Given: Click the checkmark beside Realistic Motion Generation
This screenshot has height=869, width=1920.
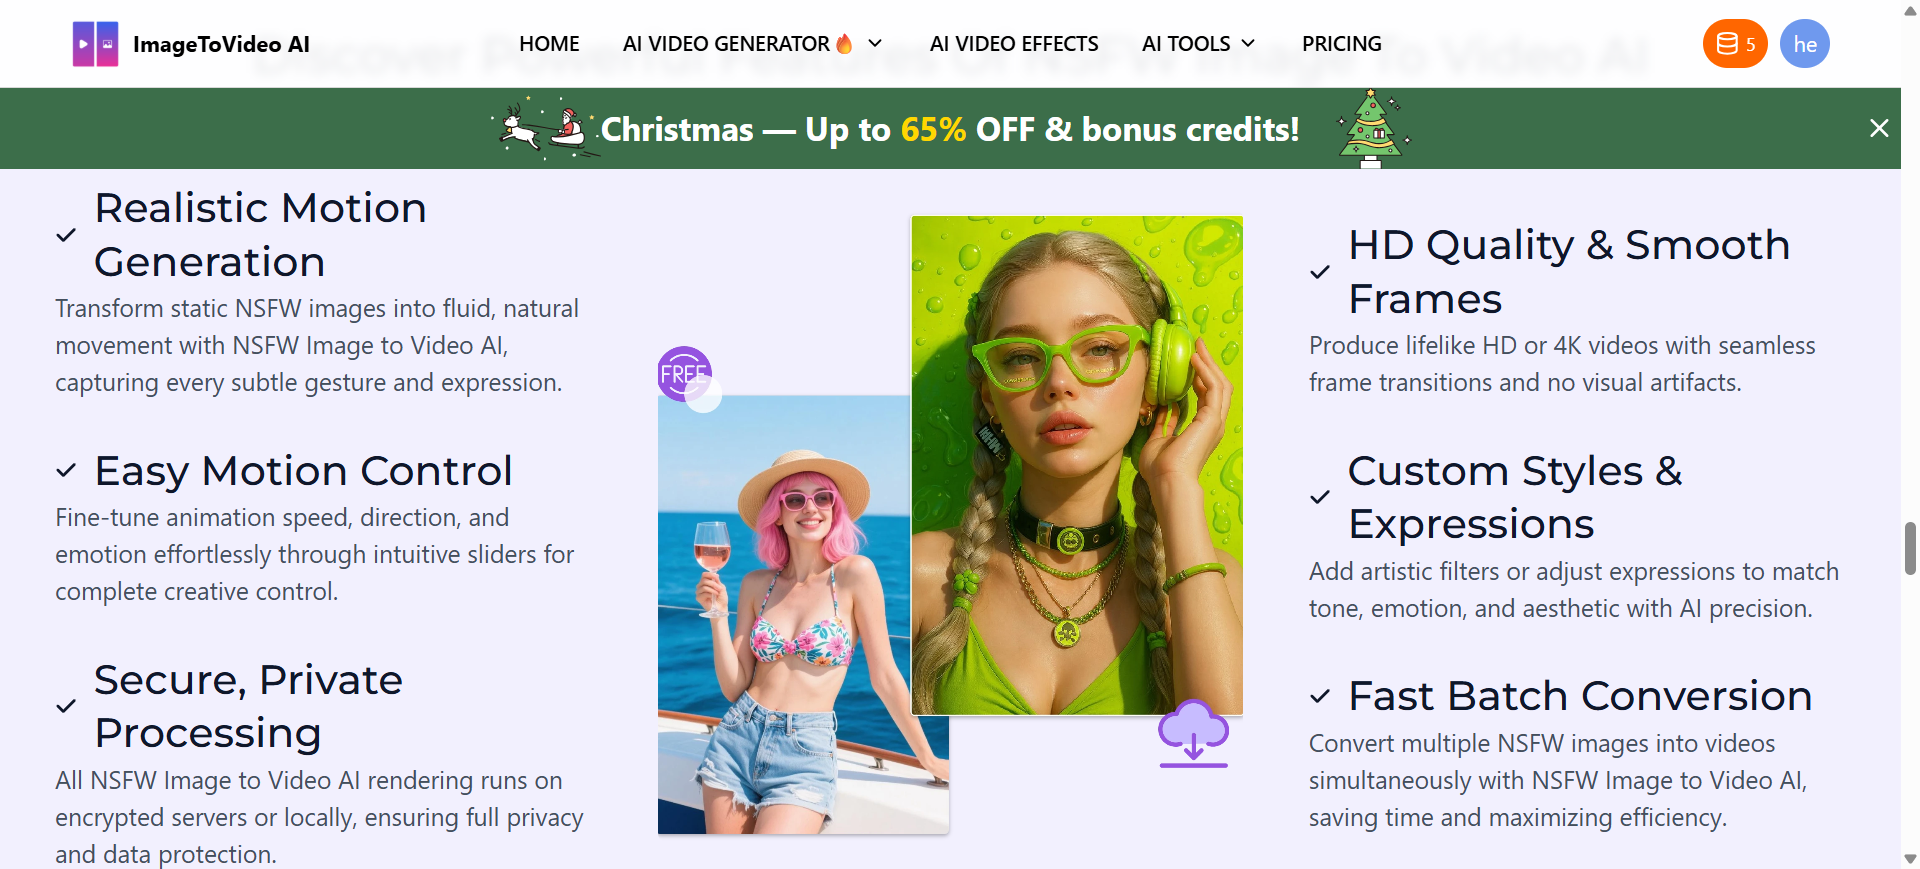Looking at the screenshot, I should click(66, 236).
